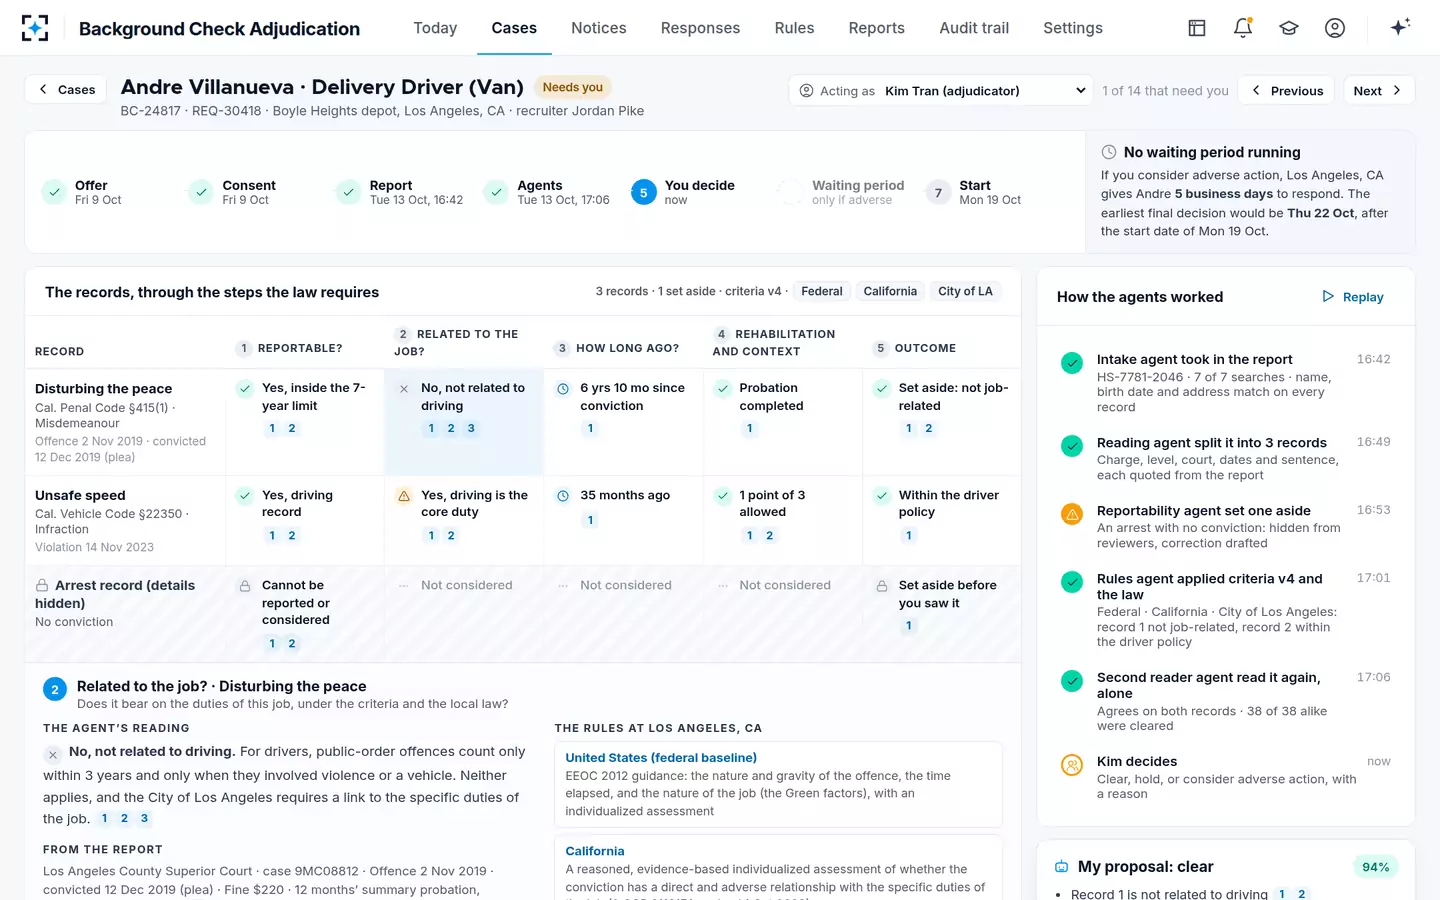Go back to the Cases list
This screenshot has height=900, width=1440.
point(67,90)
